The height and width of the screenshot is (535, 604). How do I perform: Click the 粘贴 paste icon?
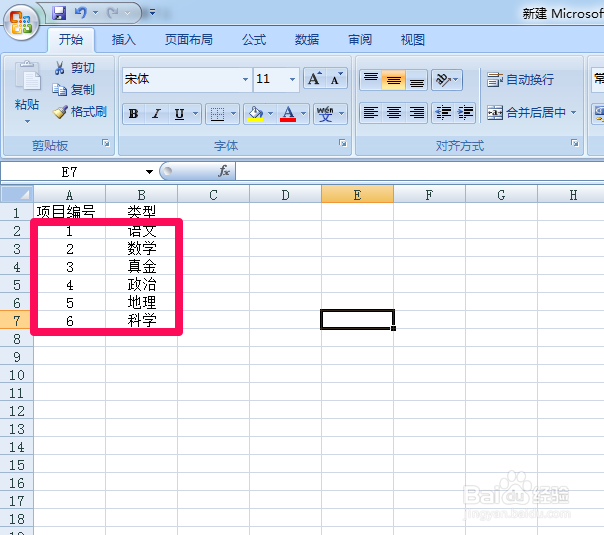27,76
